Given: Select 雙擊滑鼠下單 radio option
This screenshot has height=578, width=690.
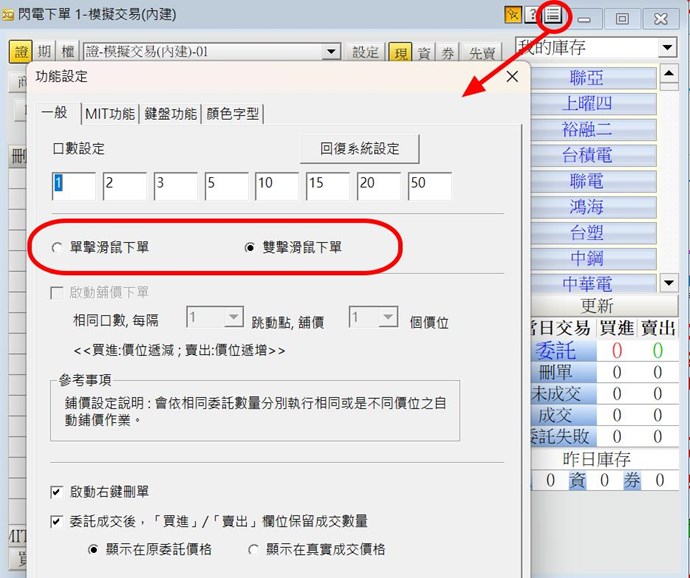Looking at the screenshot, I should tap(250, 247).
